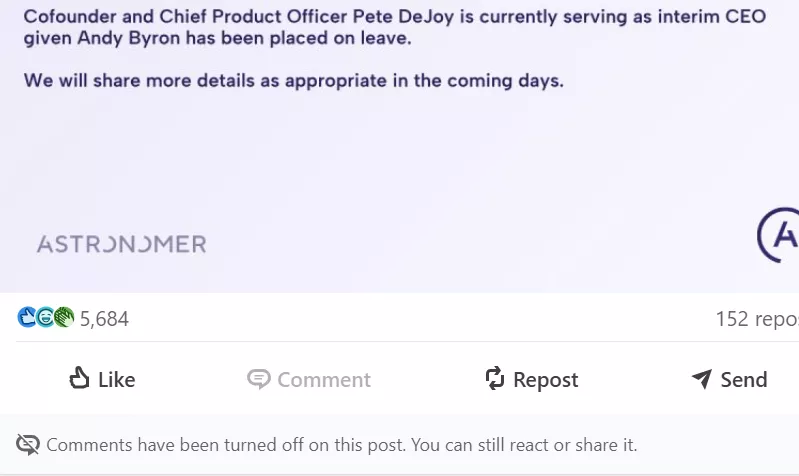Click the comments-turned-off crossed bubble icon
Screen dimensions: 799x476
point(28,445)
